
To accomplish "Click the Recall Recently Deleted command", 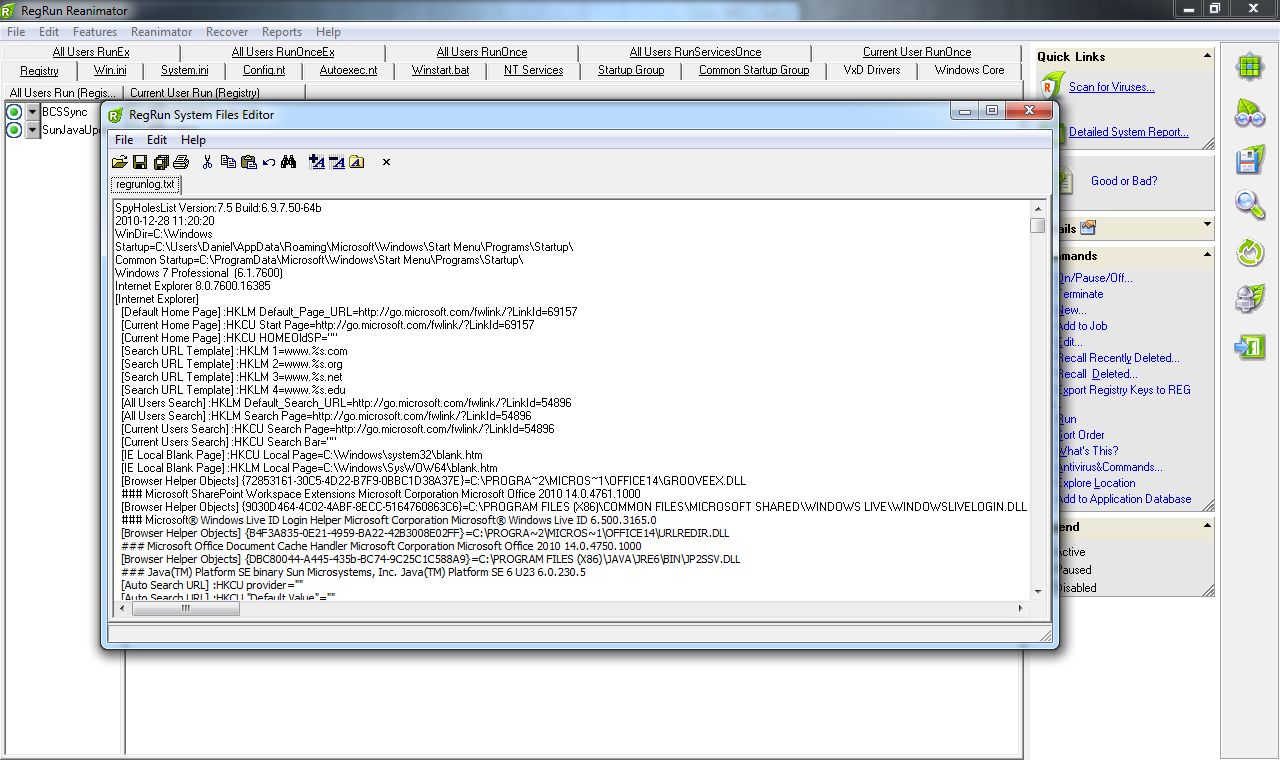I will tap(1119, 358).
